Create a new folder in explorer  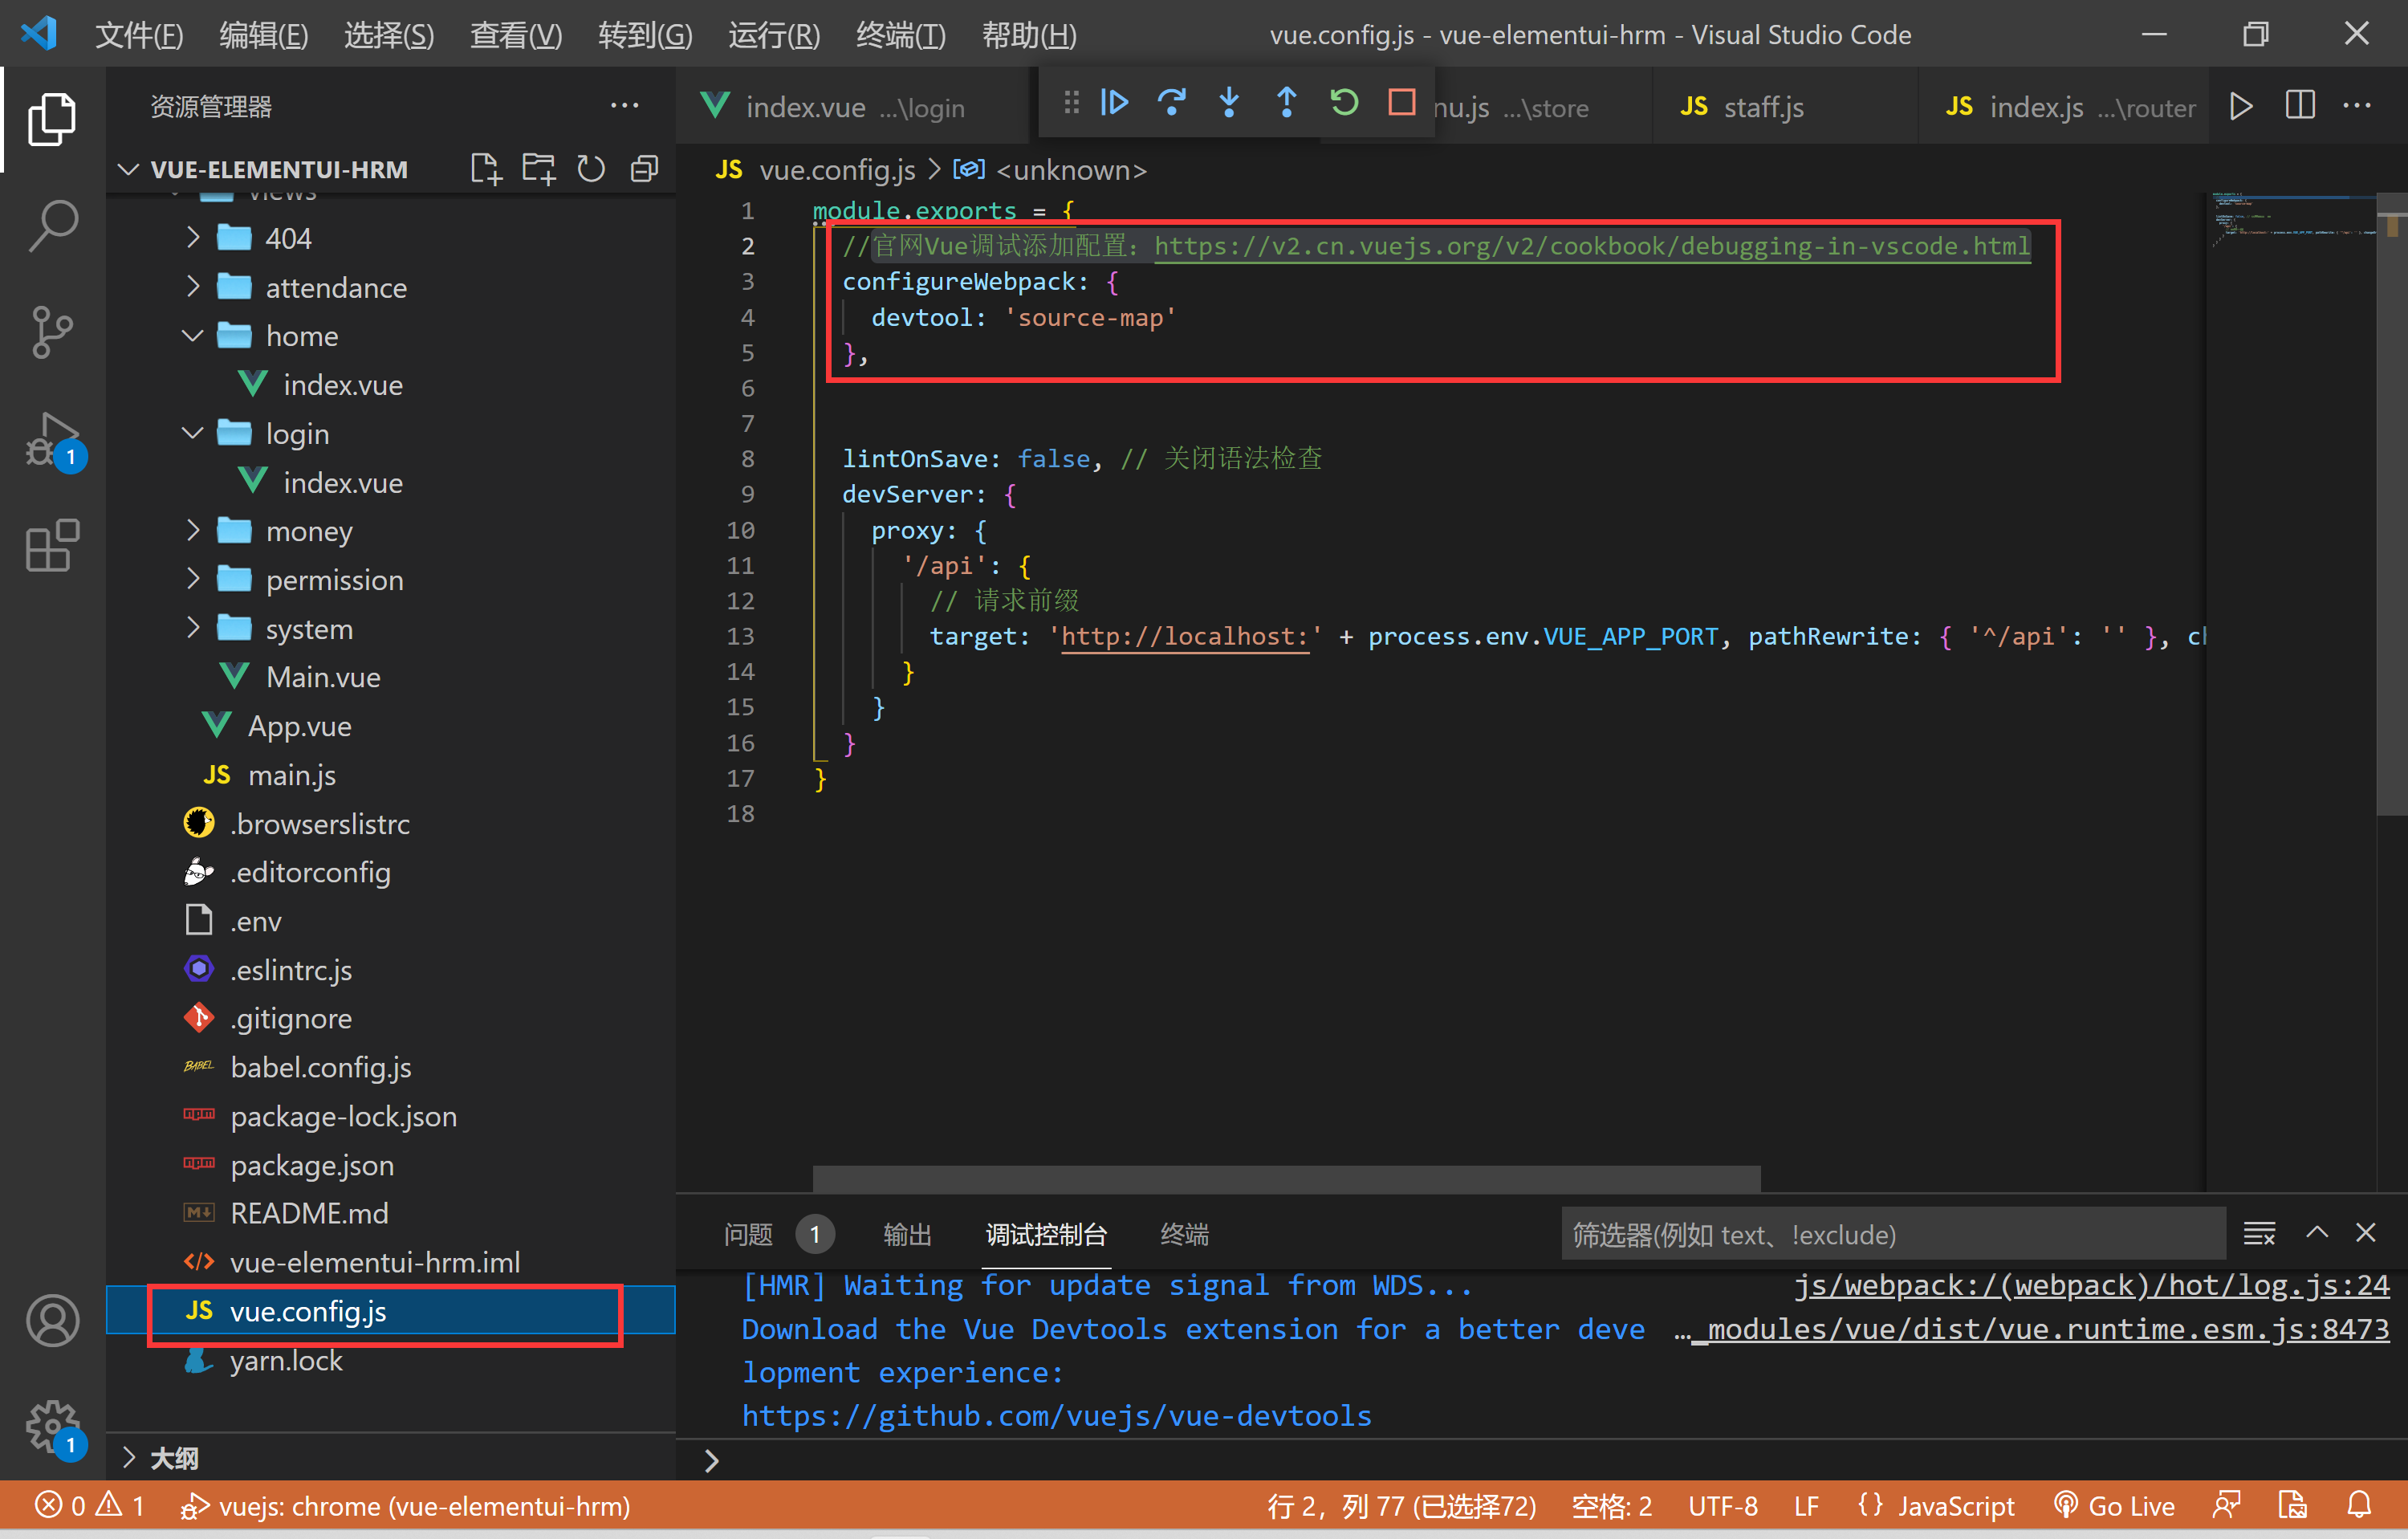[539, 169]
